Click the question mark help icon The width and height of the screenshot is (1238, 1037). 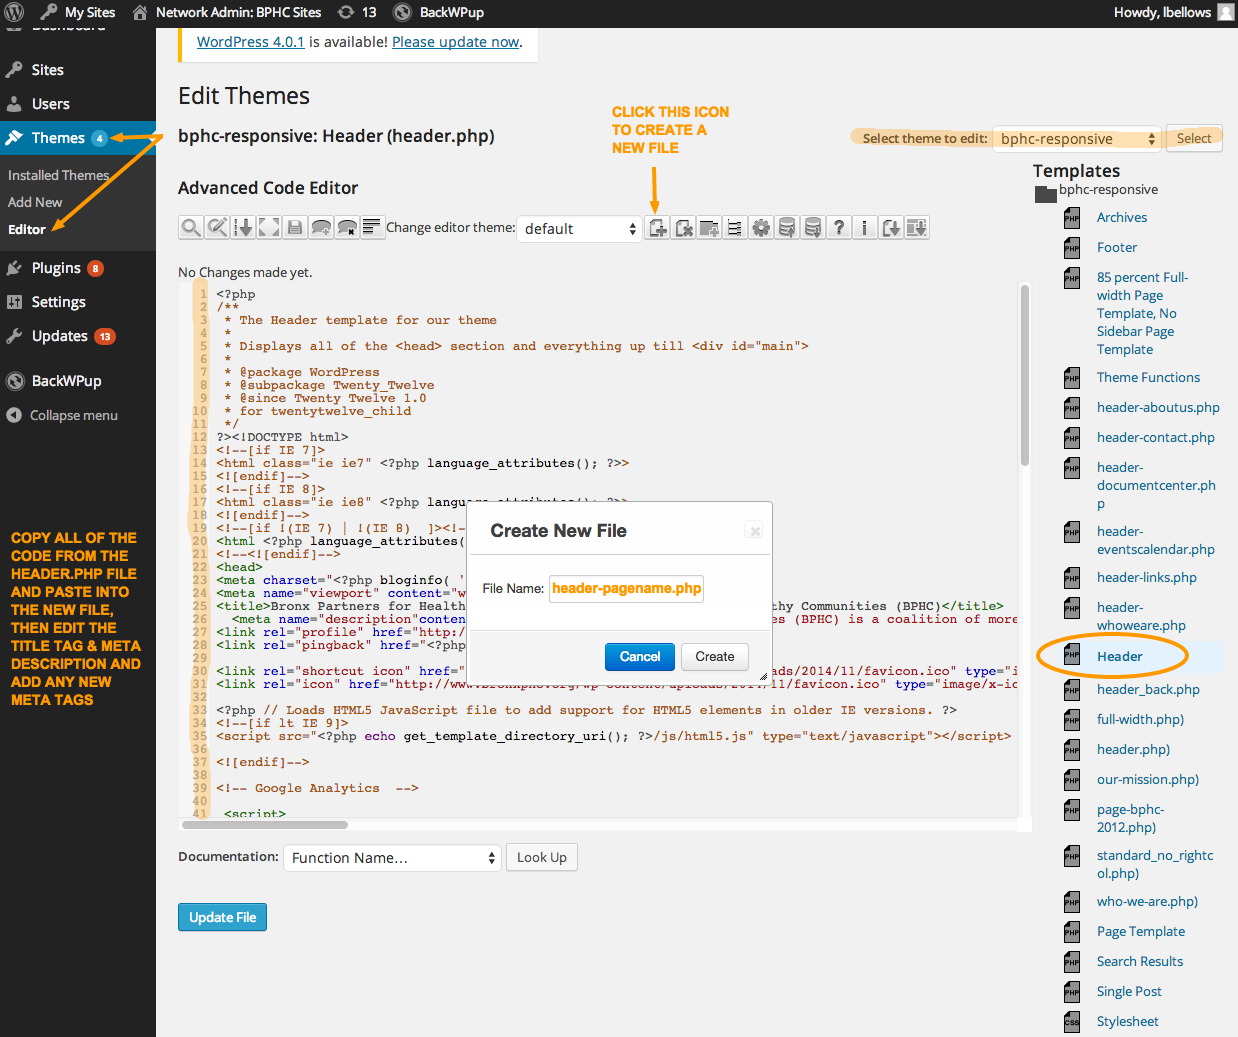840,228
